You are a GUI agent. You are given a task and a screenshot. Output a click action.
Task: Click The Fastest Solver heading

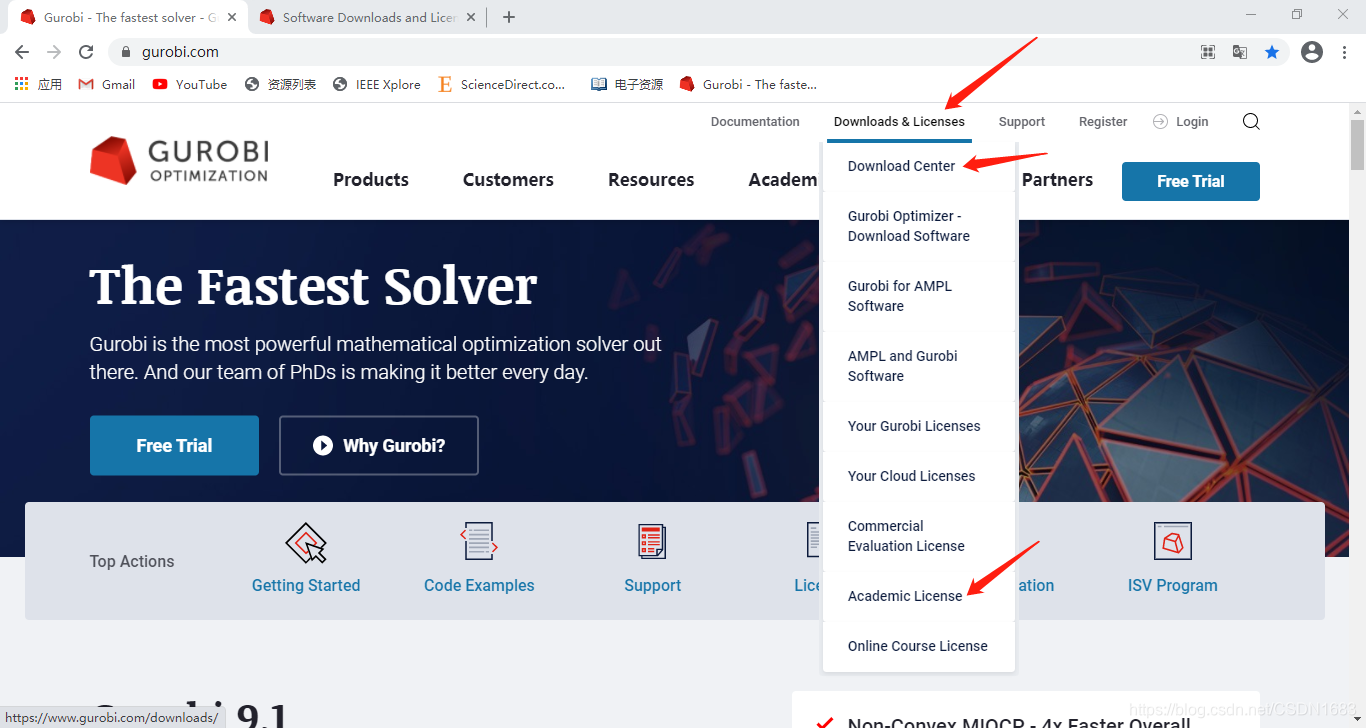pyautogui.click(x=313, y=287)
